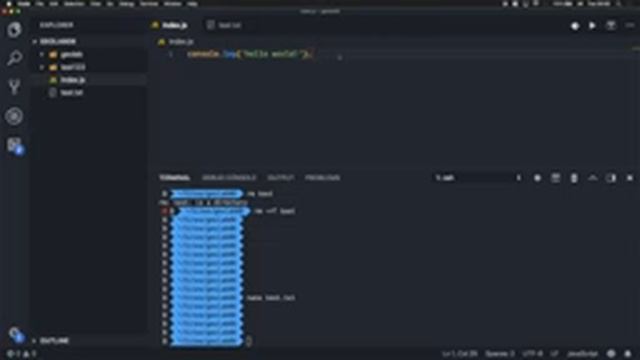The image size is (640, 360).
Task: Open Spotlight search in macOS menu bar
Action: click(x=619, y=4)
